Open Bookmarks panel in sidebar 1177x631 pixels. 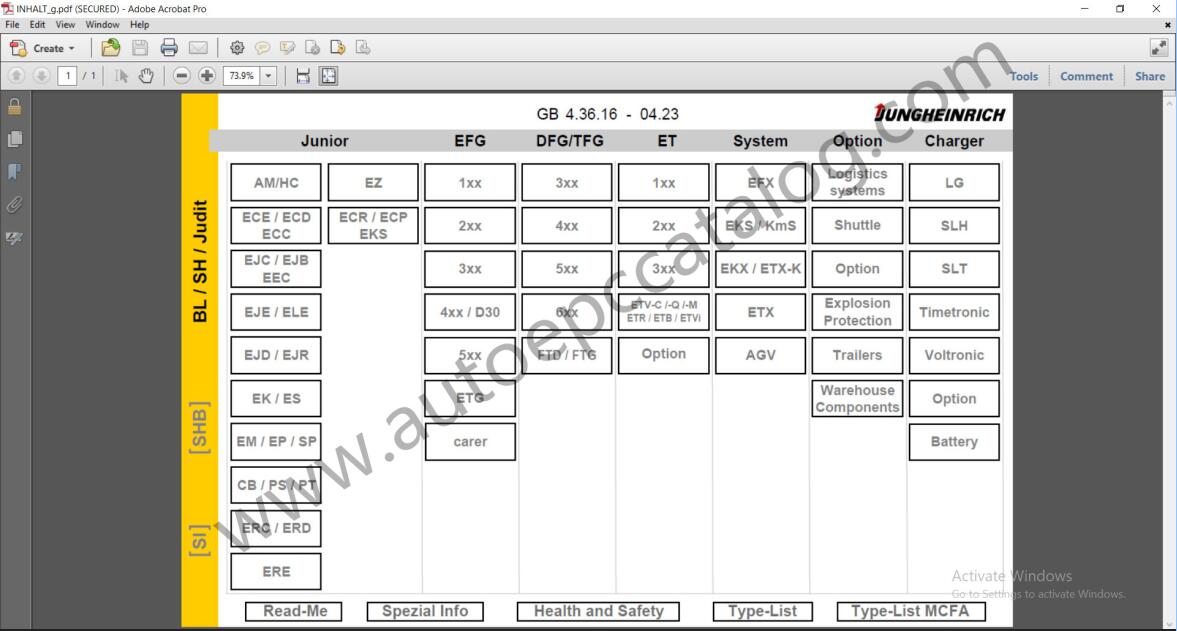coord(14,172)
